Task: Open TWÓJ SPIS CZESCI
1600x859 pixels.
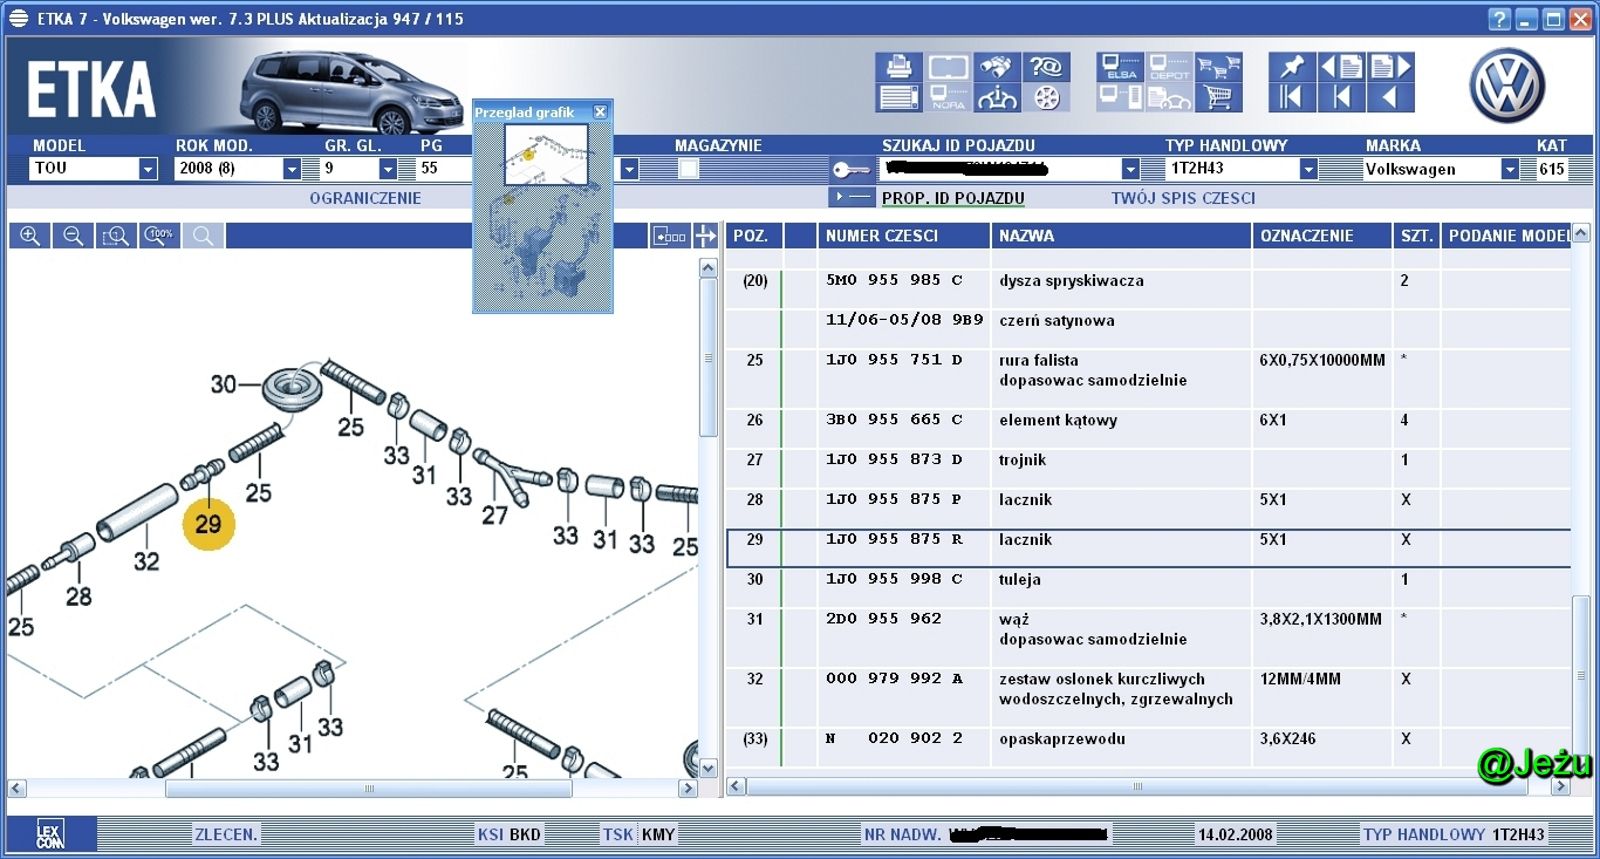Action: (1183, 198)
